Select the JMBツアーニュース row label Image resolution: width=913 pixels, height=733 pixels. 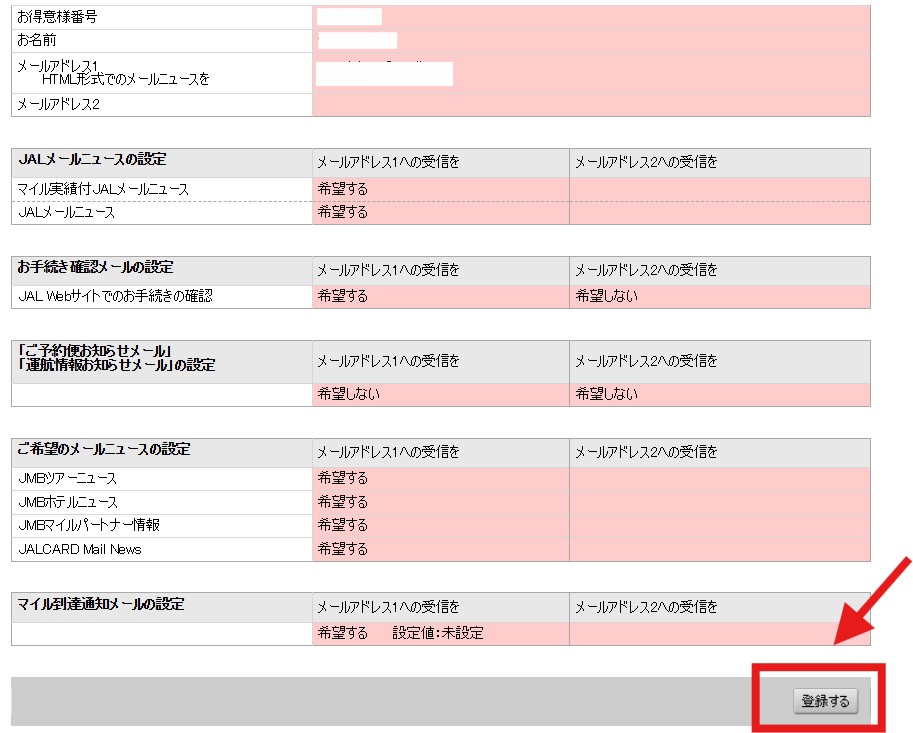point(67,478)
